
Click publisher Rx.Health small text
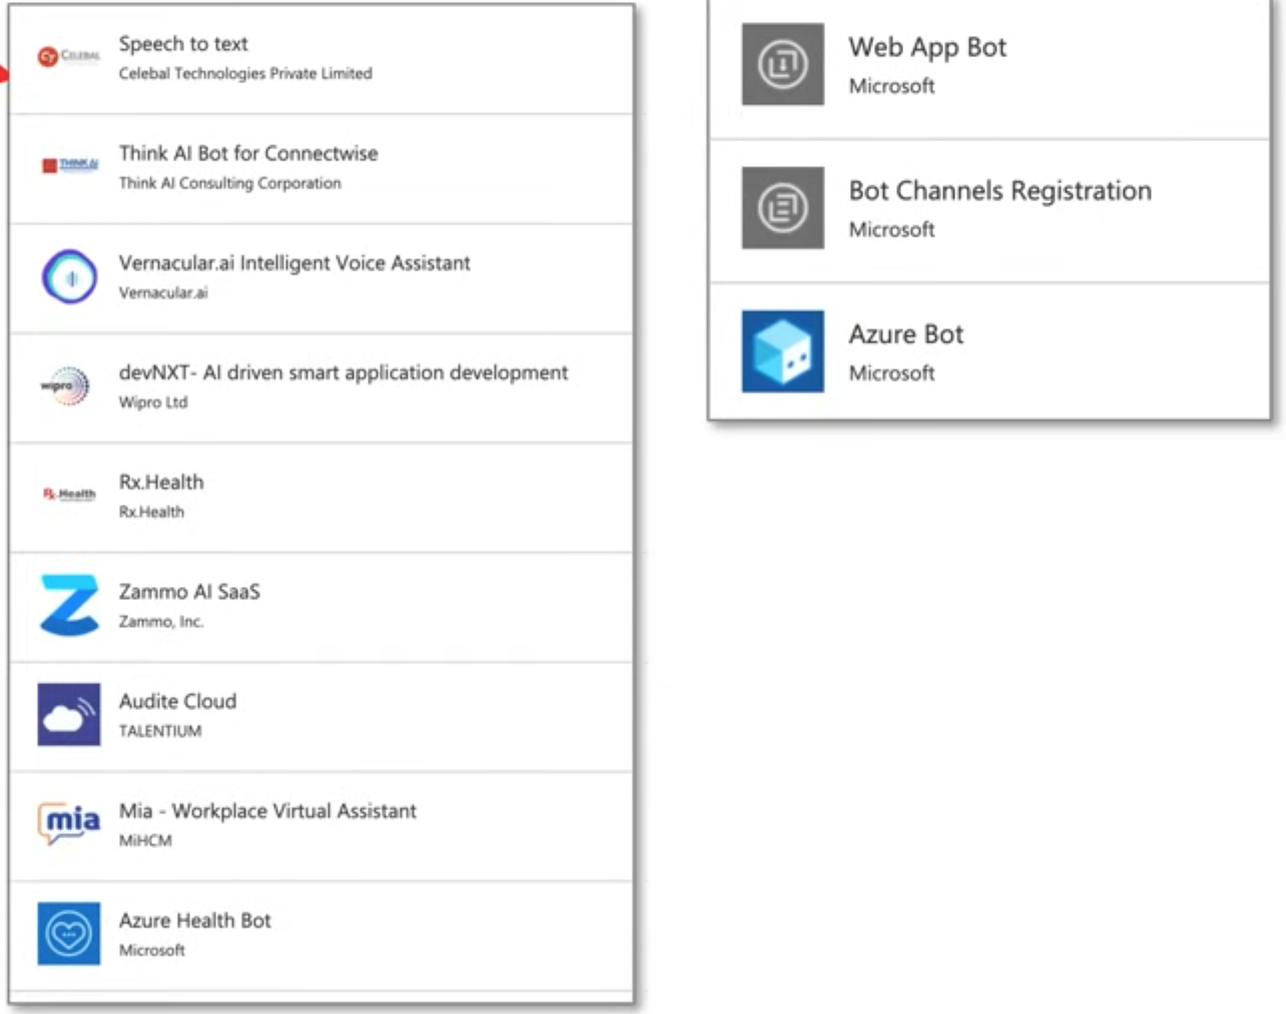(x=151, y=512)
